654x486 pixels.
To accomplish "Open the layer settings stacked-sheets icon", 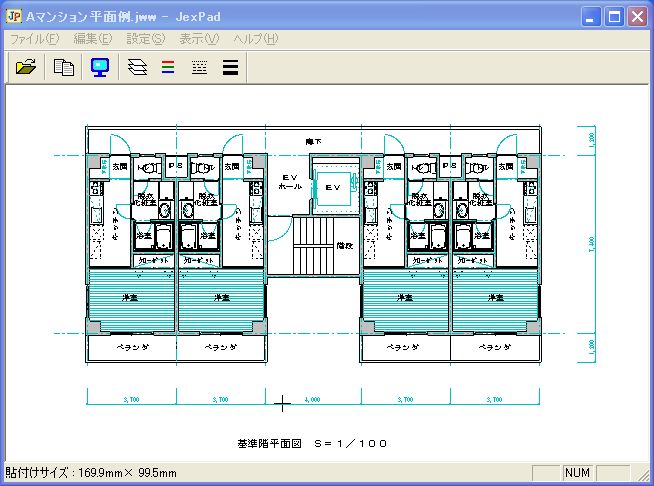I will point(138,67).
